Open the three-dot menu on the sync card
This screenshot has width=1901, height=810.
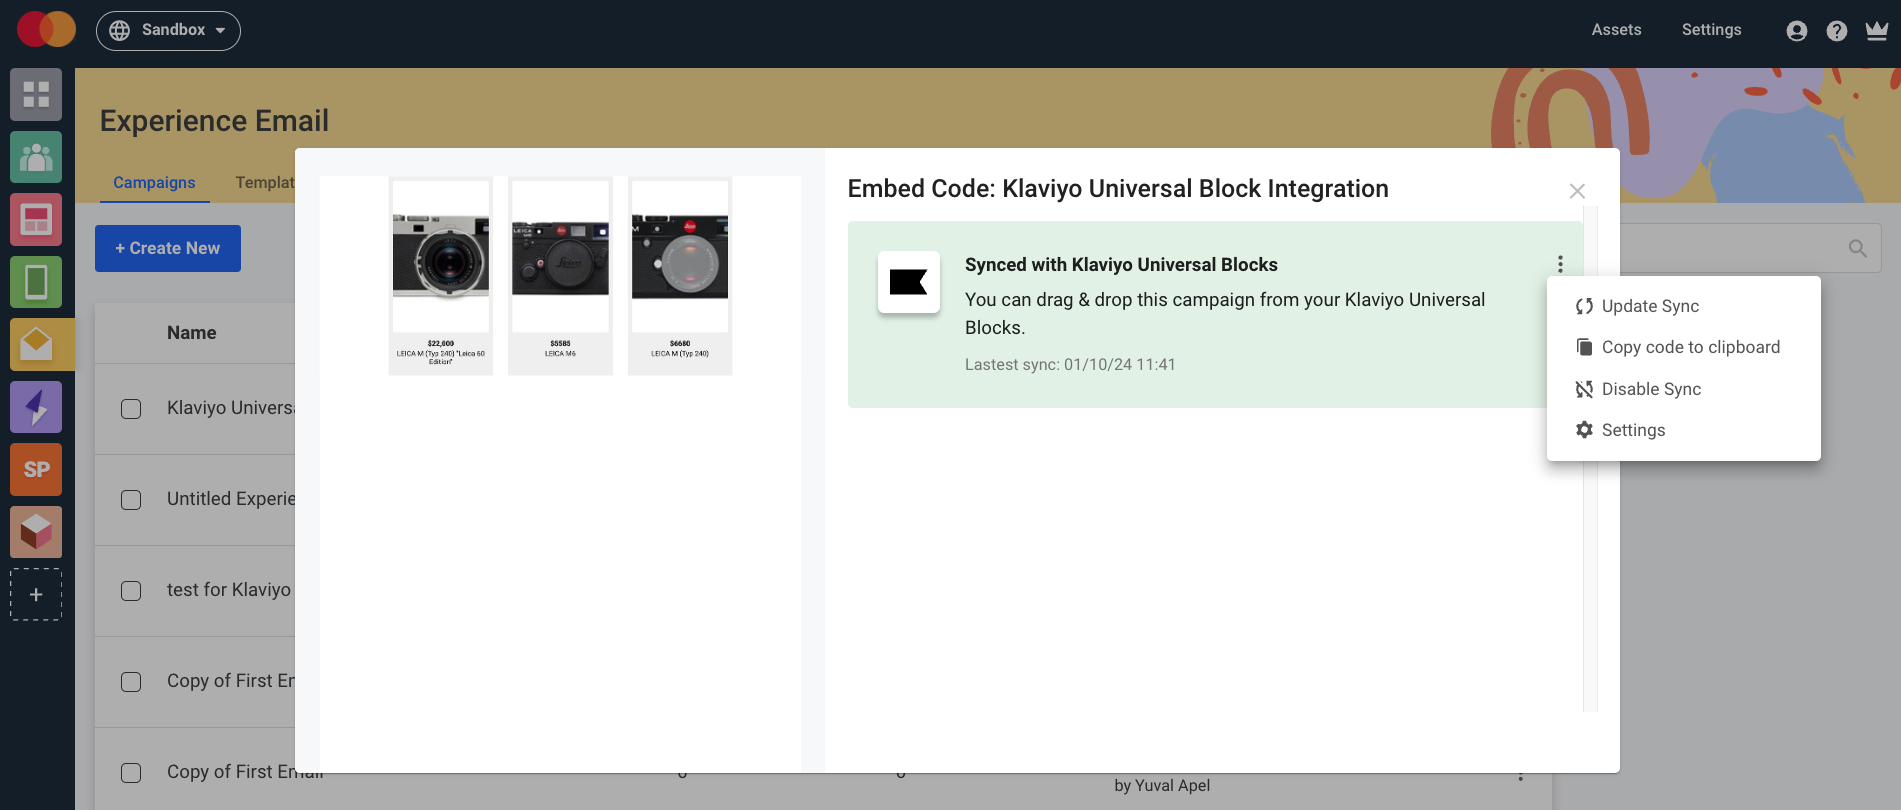[x=1560, y=264]
